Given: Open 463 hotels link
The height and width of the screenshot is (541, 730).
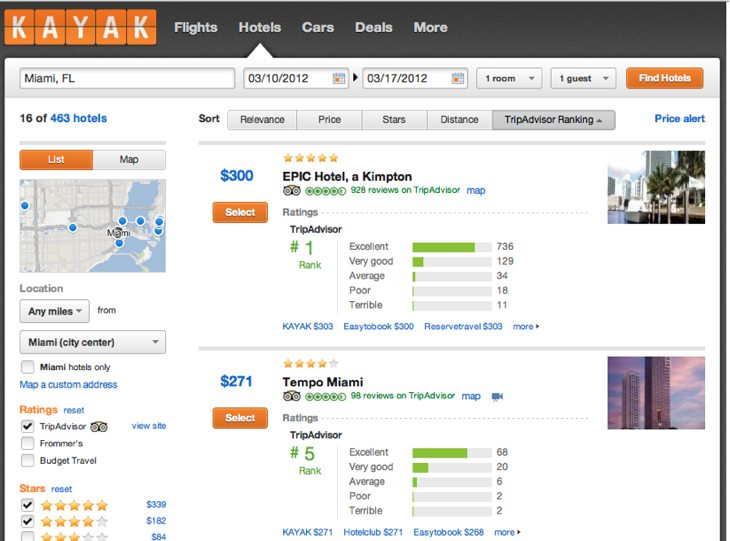Looking at the screenshot, I should [79, 118].
